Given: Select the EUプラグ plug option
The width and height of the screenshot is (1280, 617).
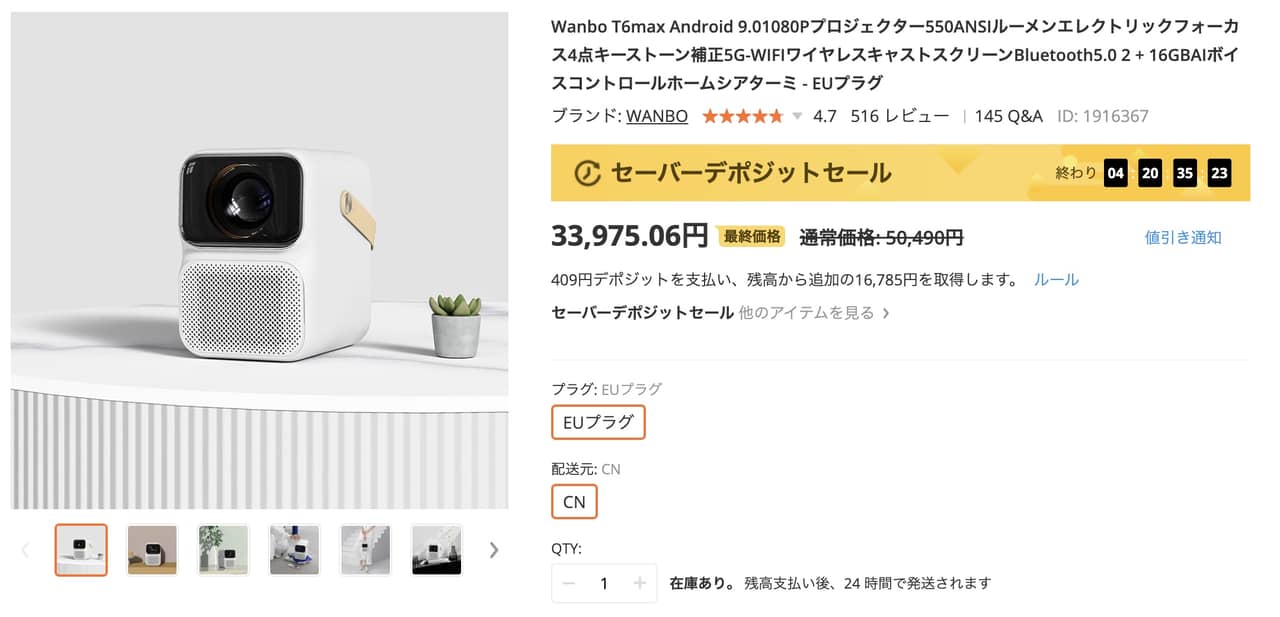Looking at the screenshot, I should pos(598,422).
